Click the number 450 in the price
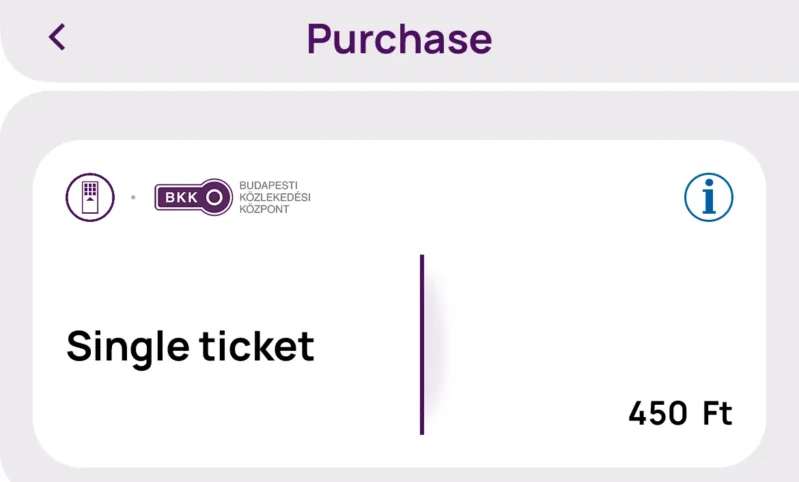 657,413
